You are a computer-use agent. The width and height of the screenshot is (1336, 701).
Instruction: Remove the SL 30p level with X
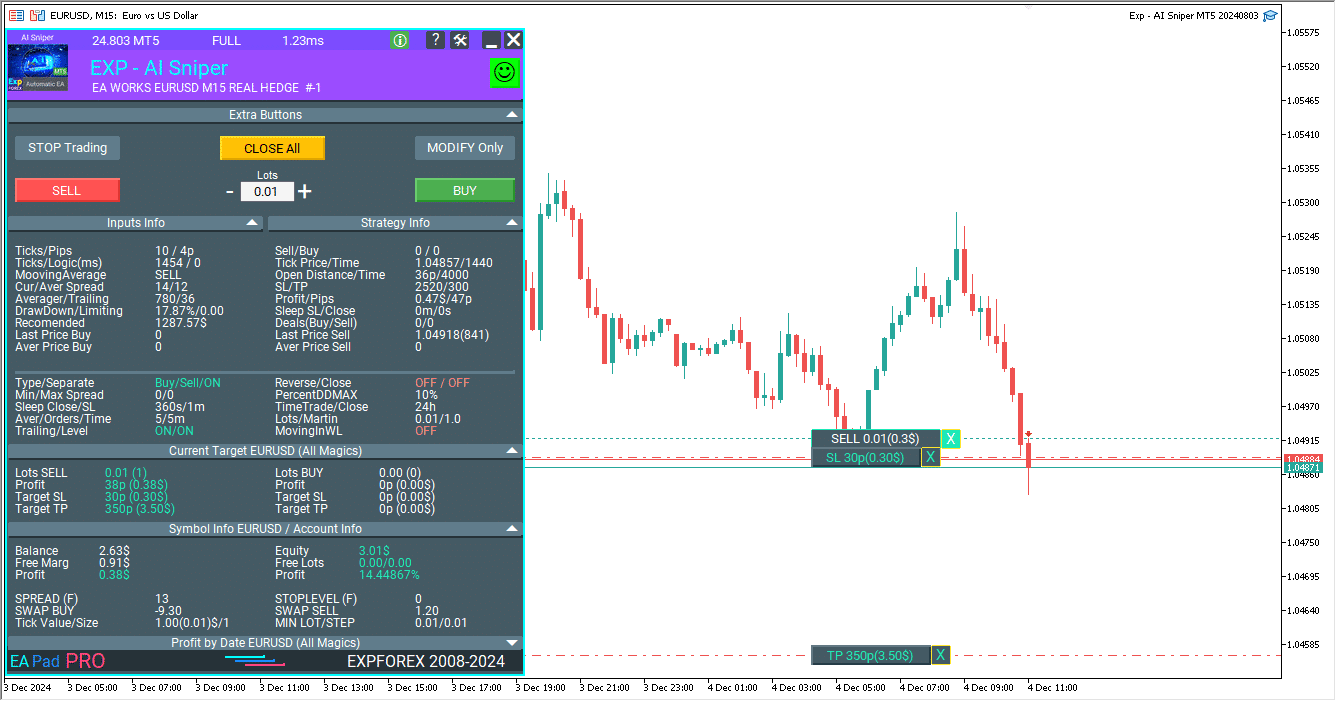[931, 457]
